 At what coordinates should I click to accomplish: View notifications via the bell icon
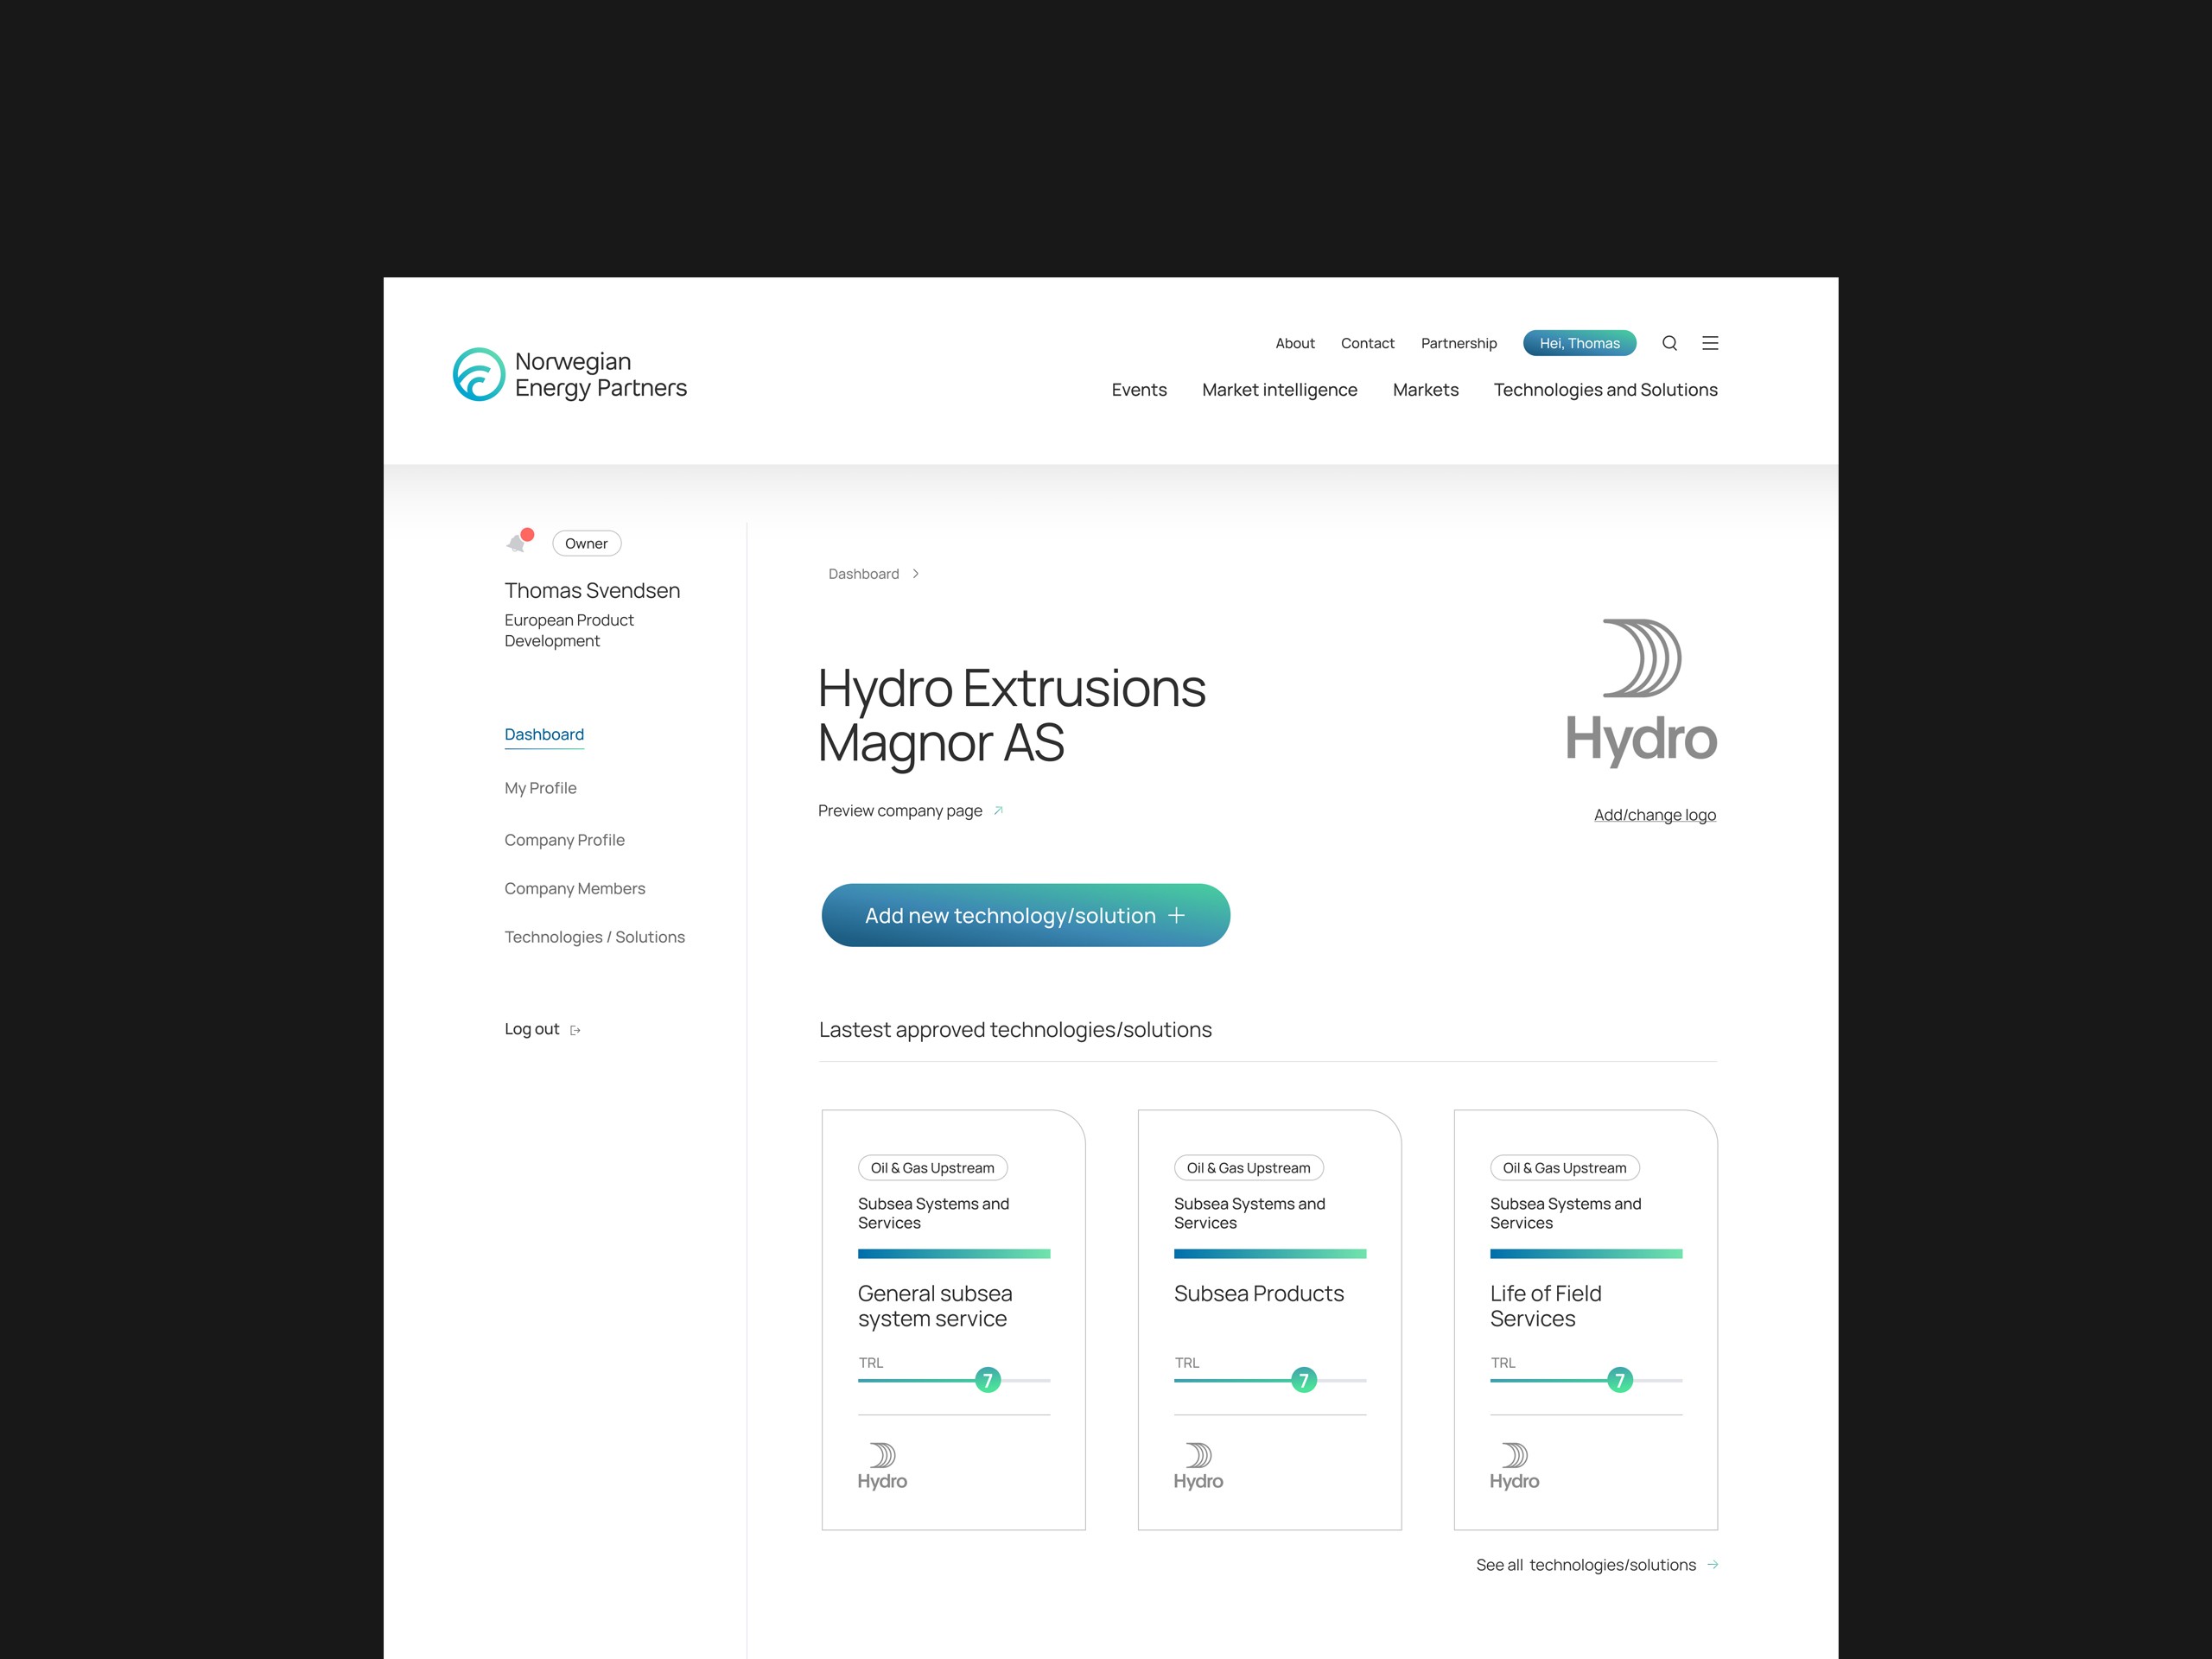517,541
